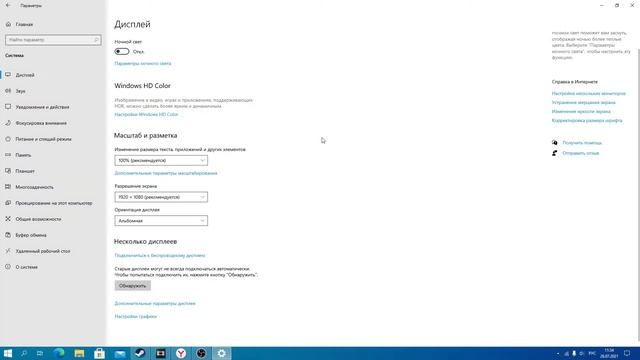640x360 pixels.
Task: Open Projecting to this PC (Проецирование) icon
Action: coord(8,203)
